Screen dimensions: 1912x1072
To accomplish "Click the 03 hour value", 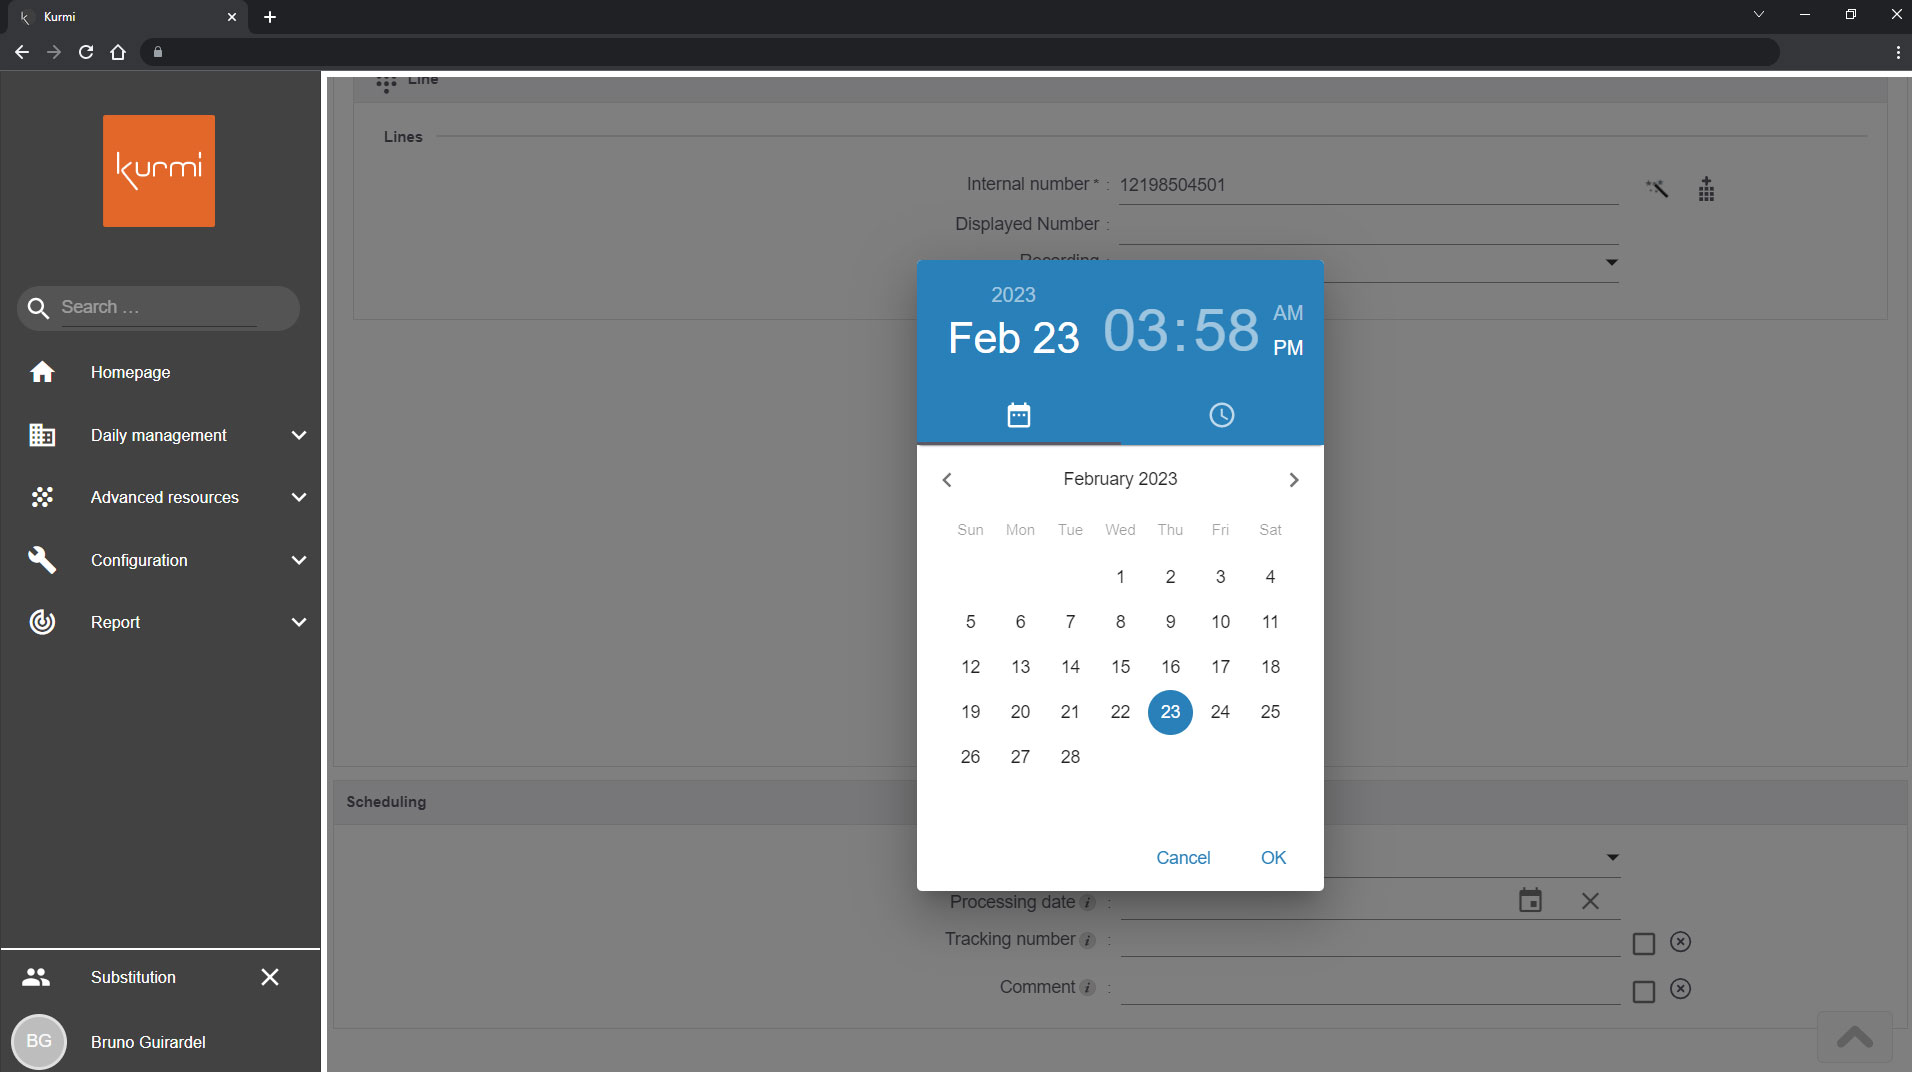I will point(1135,330).
